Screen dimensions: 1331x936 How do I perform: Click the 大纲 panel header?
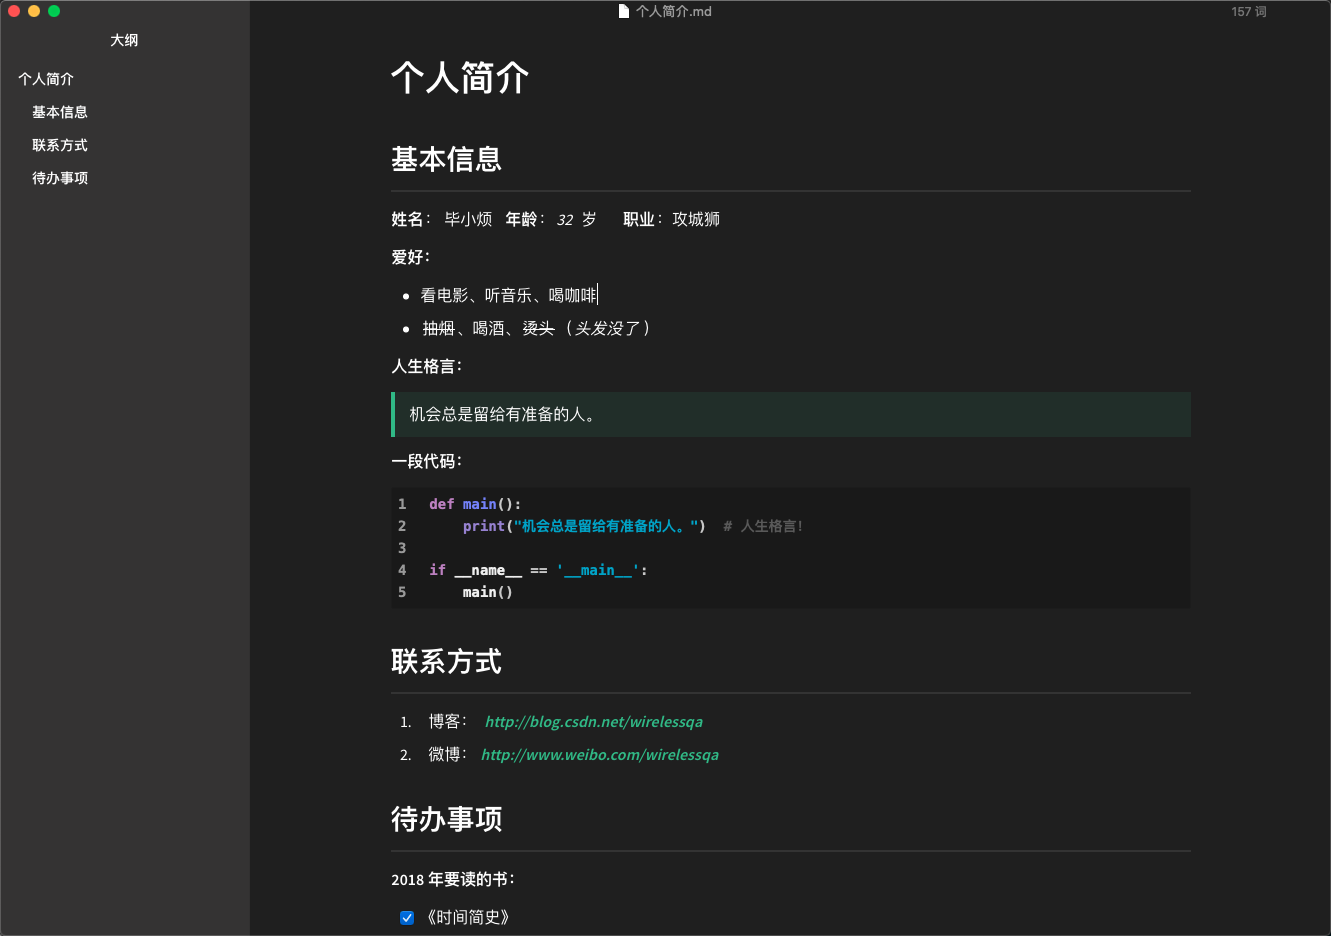[124, 40]
